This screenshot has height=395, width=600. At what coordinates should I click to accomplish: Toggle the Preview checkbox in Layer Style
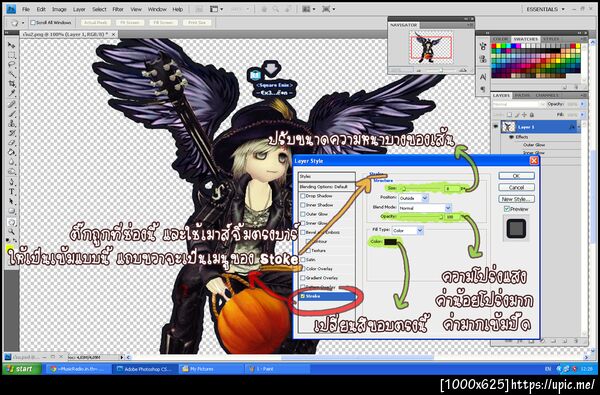(x=507, y=209)
